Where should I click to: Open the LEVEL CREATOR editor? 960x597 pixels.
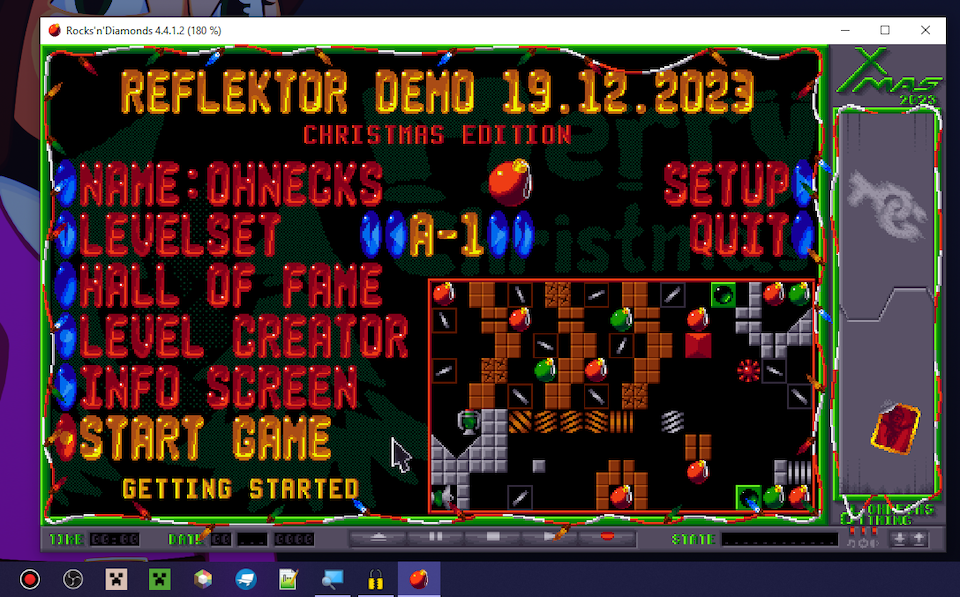[243, 336]
